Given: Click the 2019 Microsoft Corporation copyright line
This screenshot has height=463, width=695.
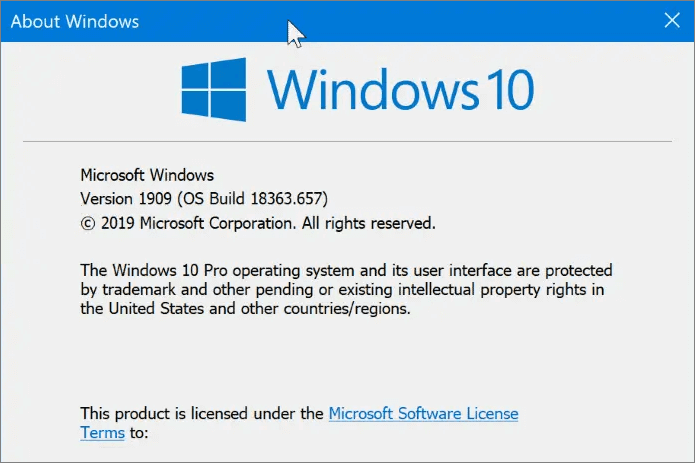Looking at the screenshot, I should click(258, 223).
